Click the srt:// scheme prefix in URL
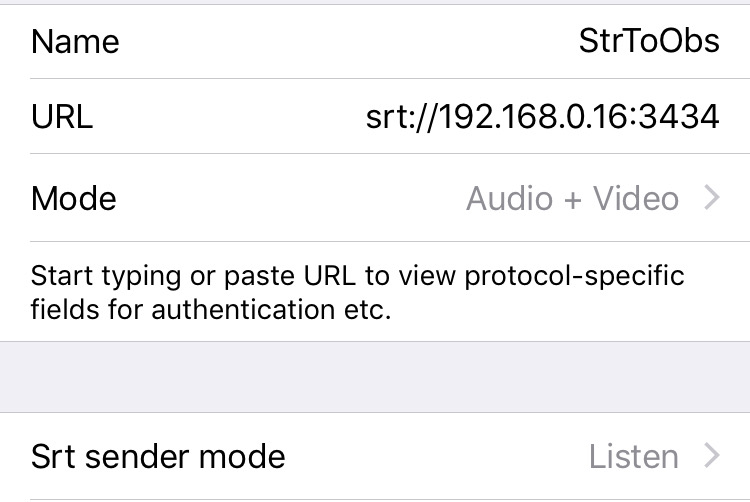Screen dimensions: 750x502 coord(400,117)
